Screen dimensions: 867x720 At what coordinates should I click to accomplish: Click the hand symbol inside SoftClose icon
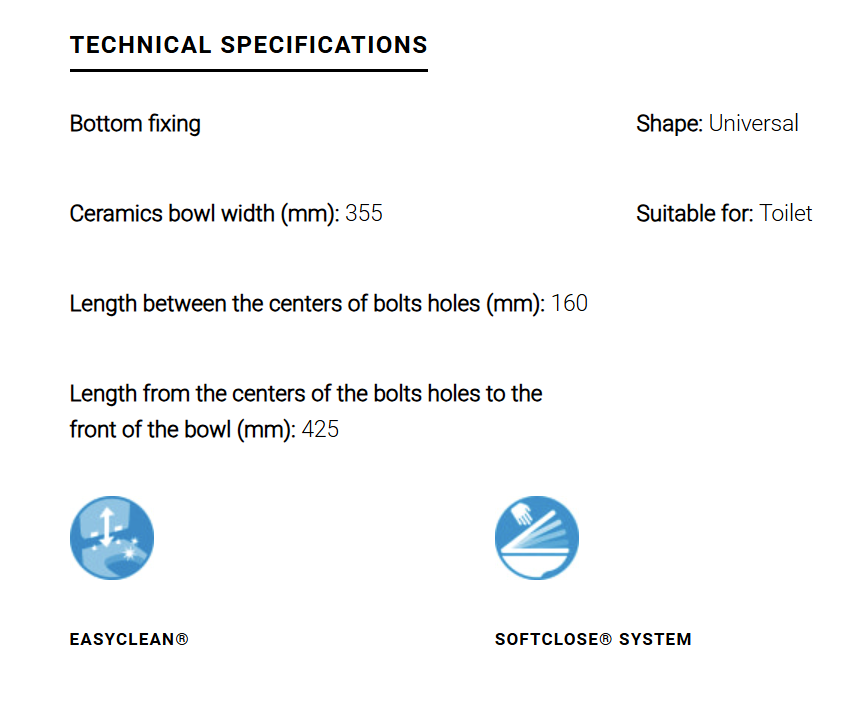[522, 513]
